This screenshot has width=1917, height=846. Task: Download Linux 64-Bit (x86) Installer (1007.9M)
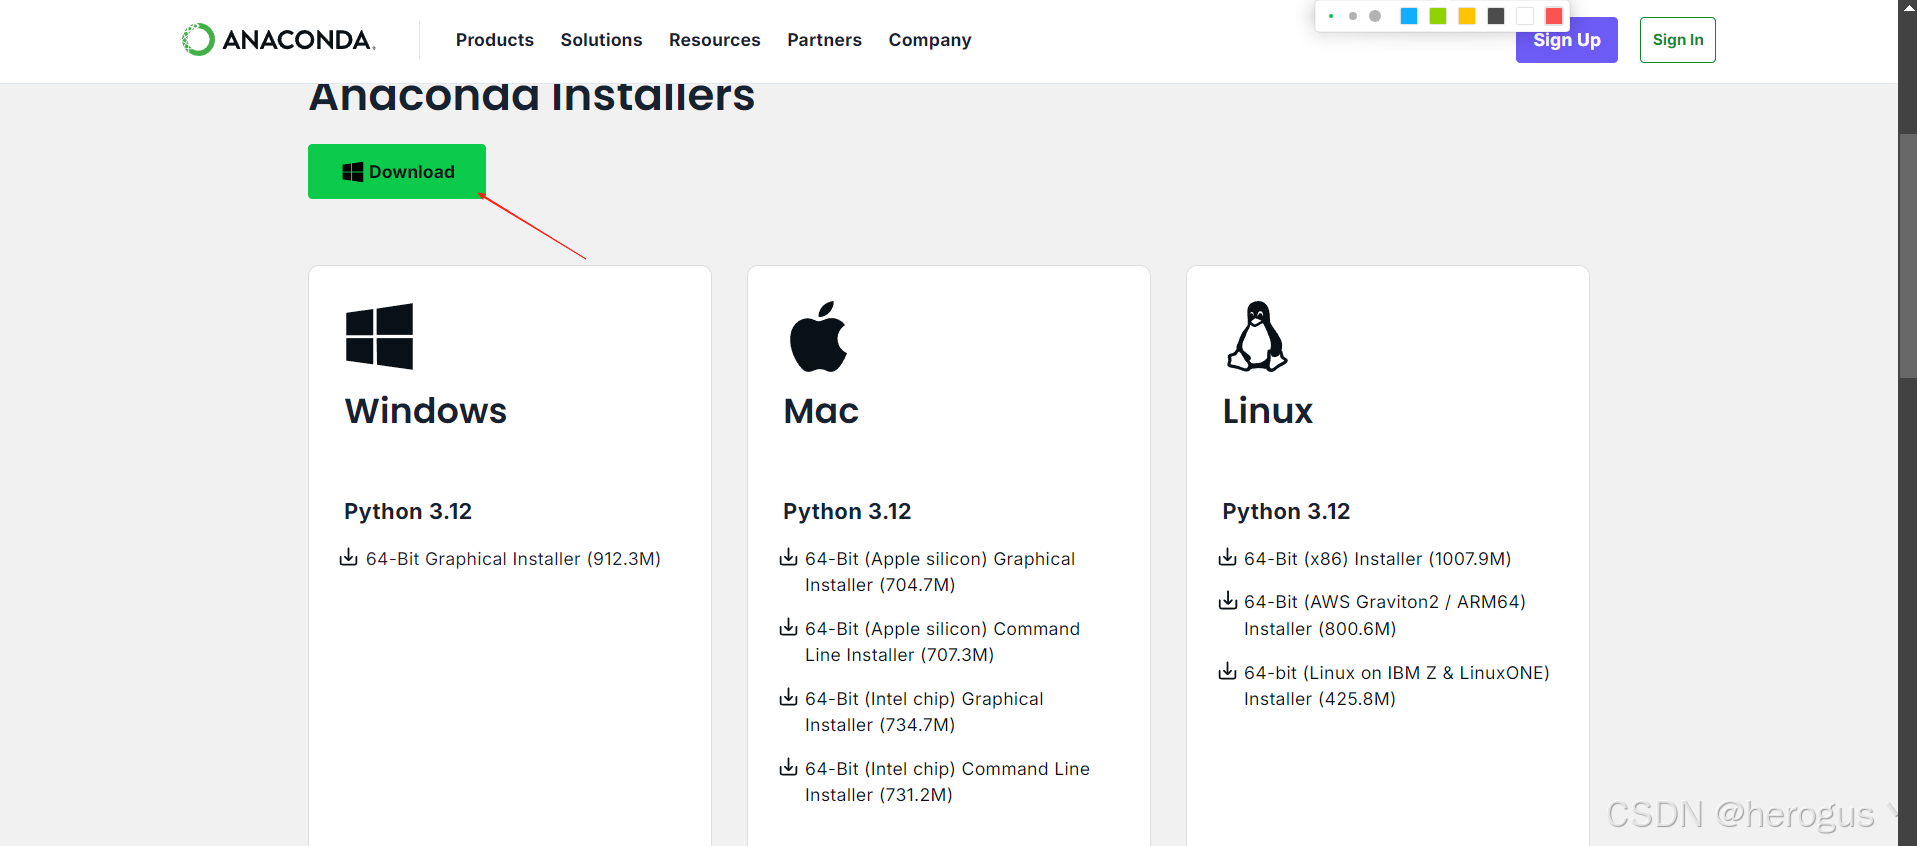pyautogui.click(x=1377, y=559)
